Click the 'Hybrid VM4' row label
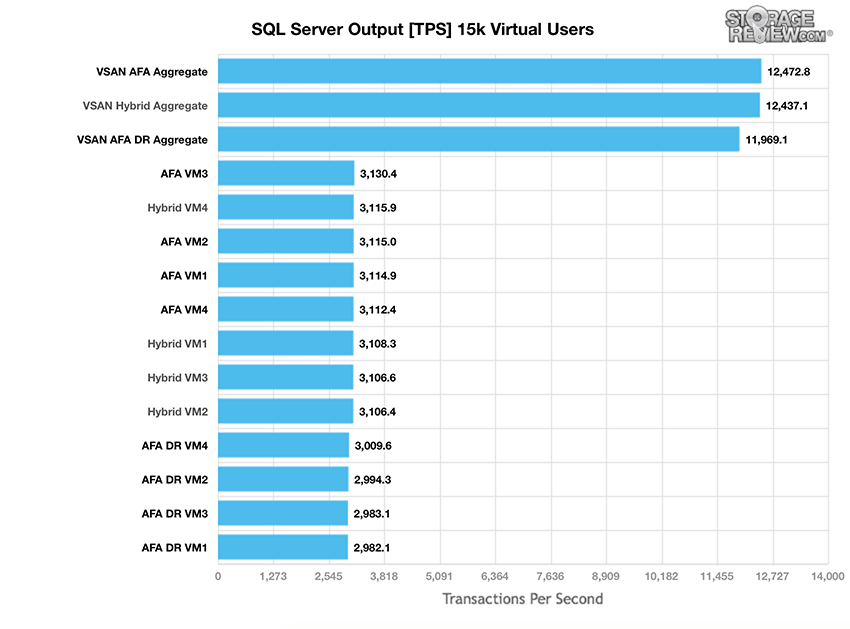 click(177, 208)
